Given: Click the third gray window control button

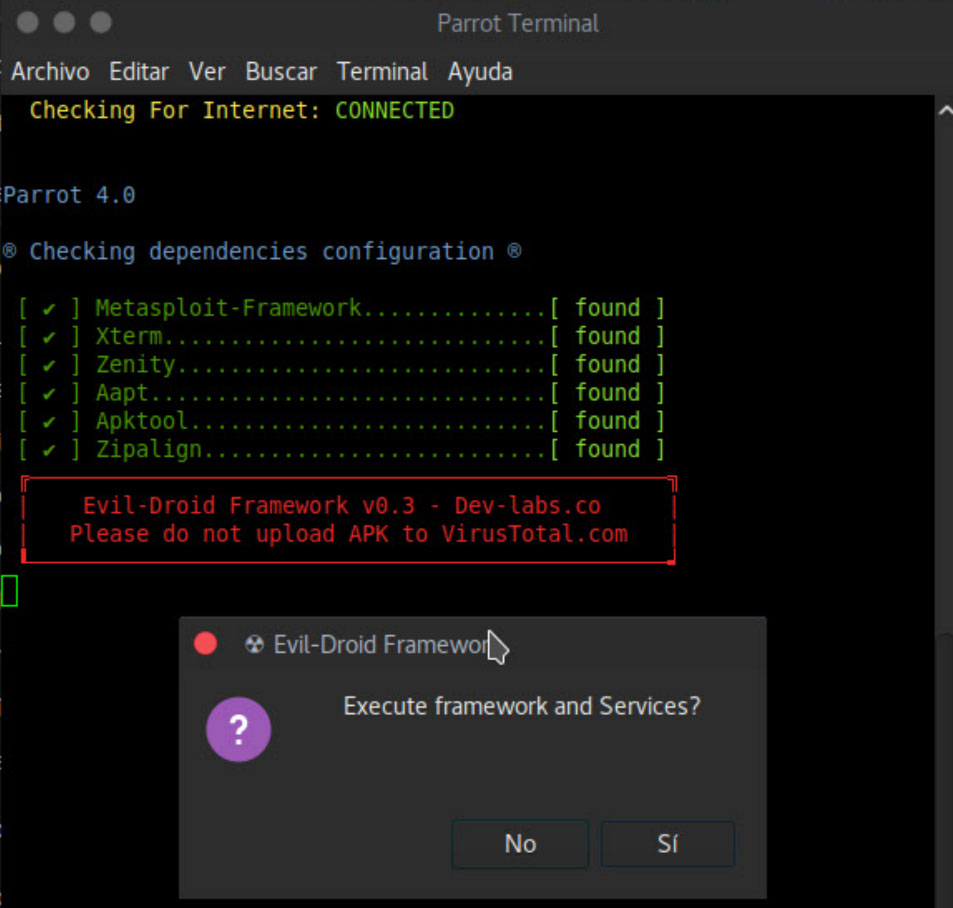Looking at the screenshot, I should pyautogui.click(x=100, y=22).
